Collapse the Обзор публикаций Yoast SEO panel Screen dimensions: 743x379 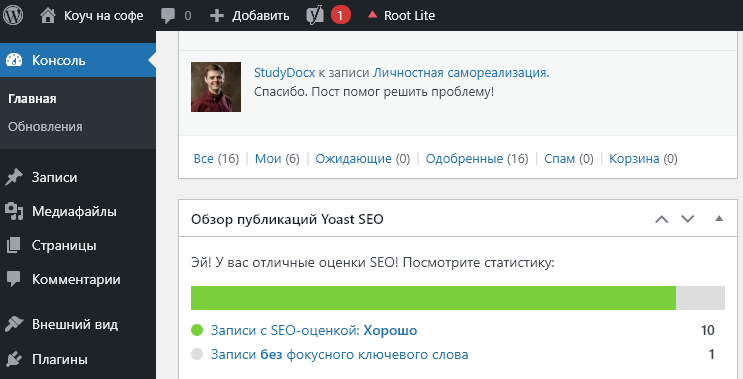tap(719, 219)
